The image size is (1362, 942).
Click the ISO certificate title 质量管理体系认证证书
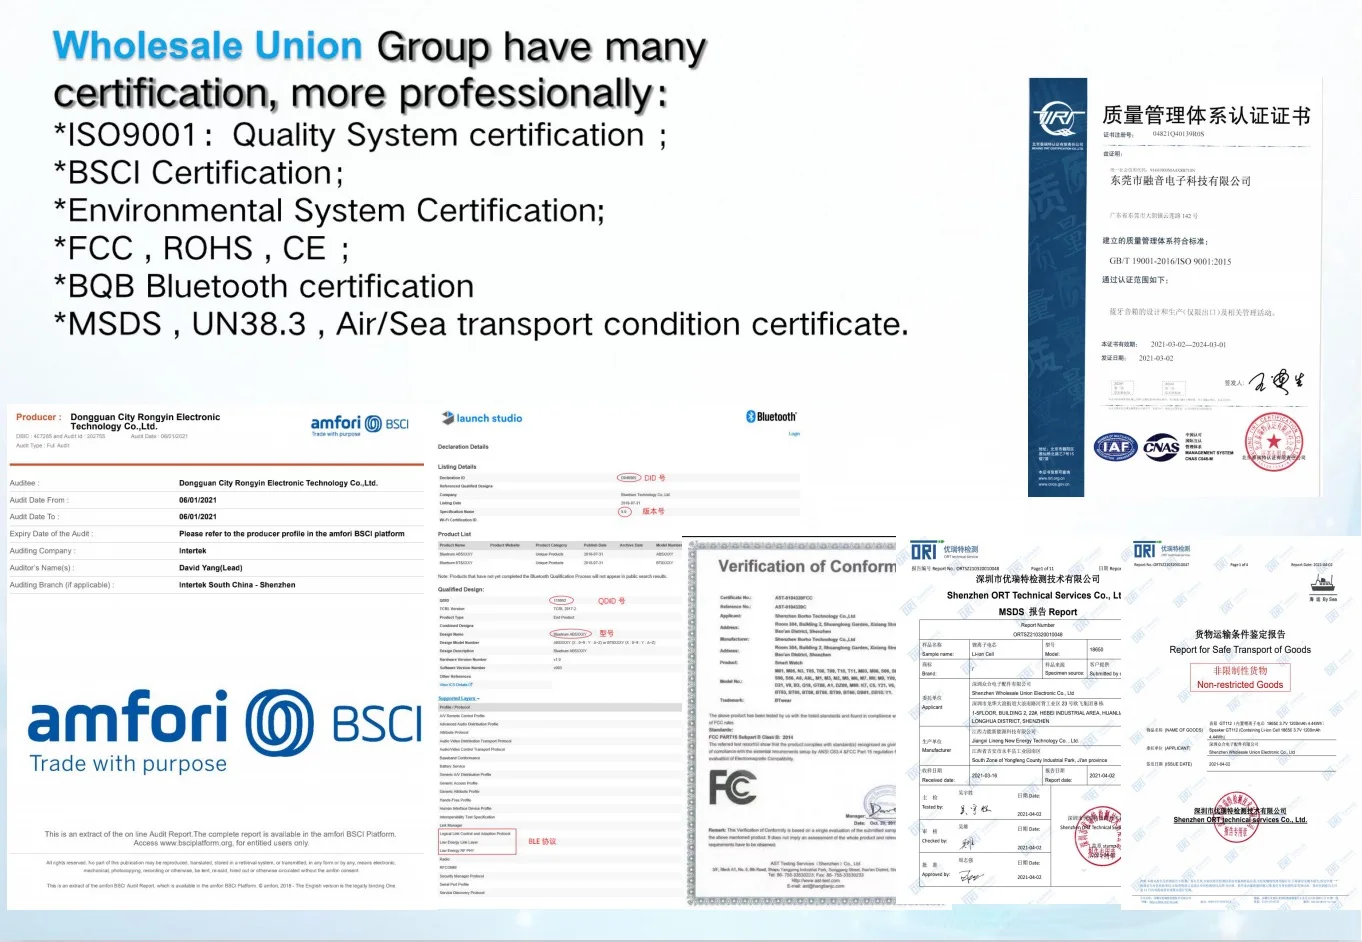tap(1206, 116)
